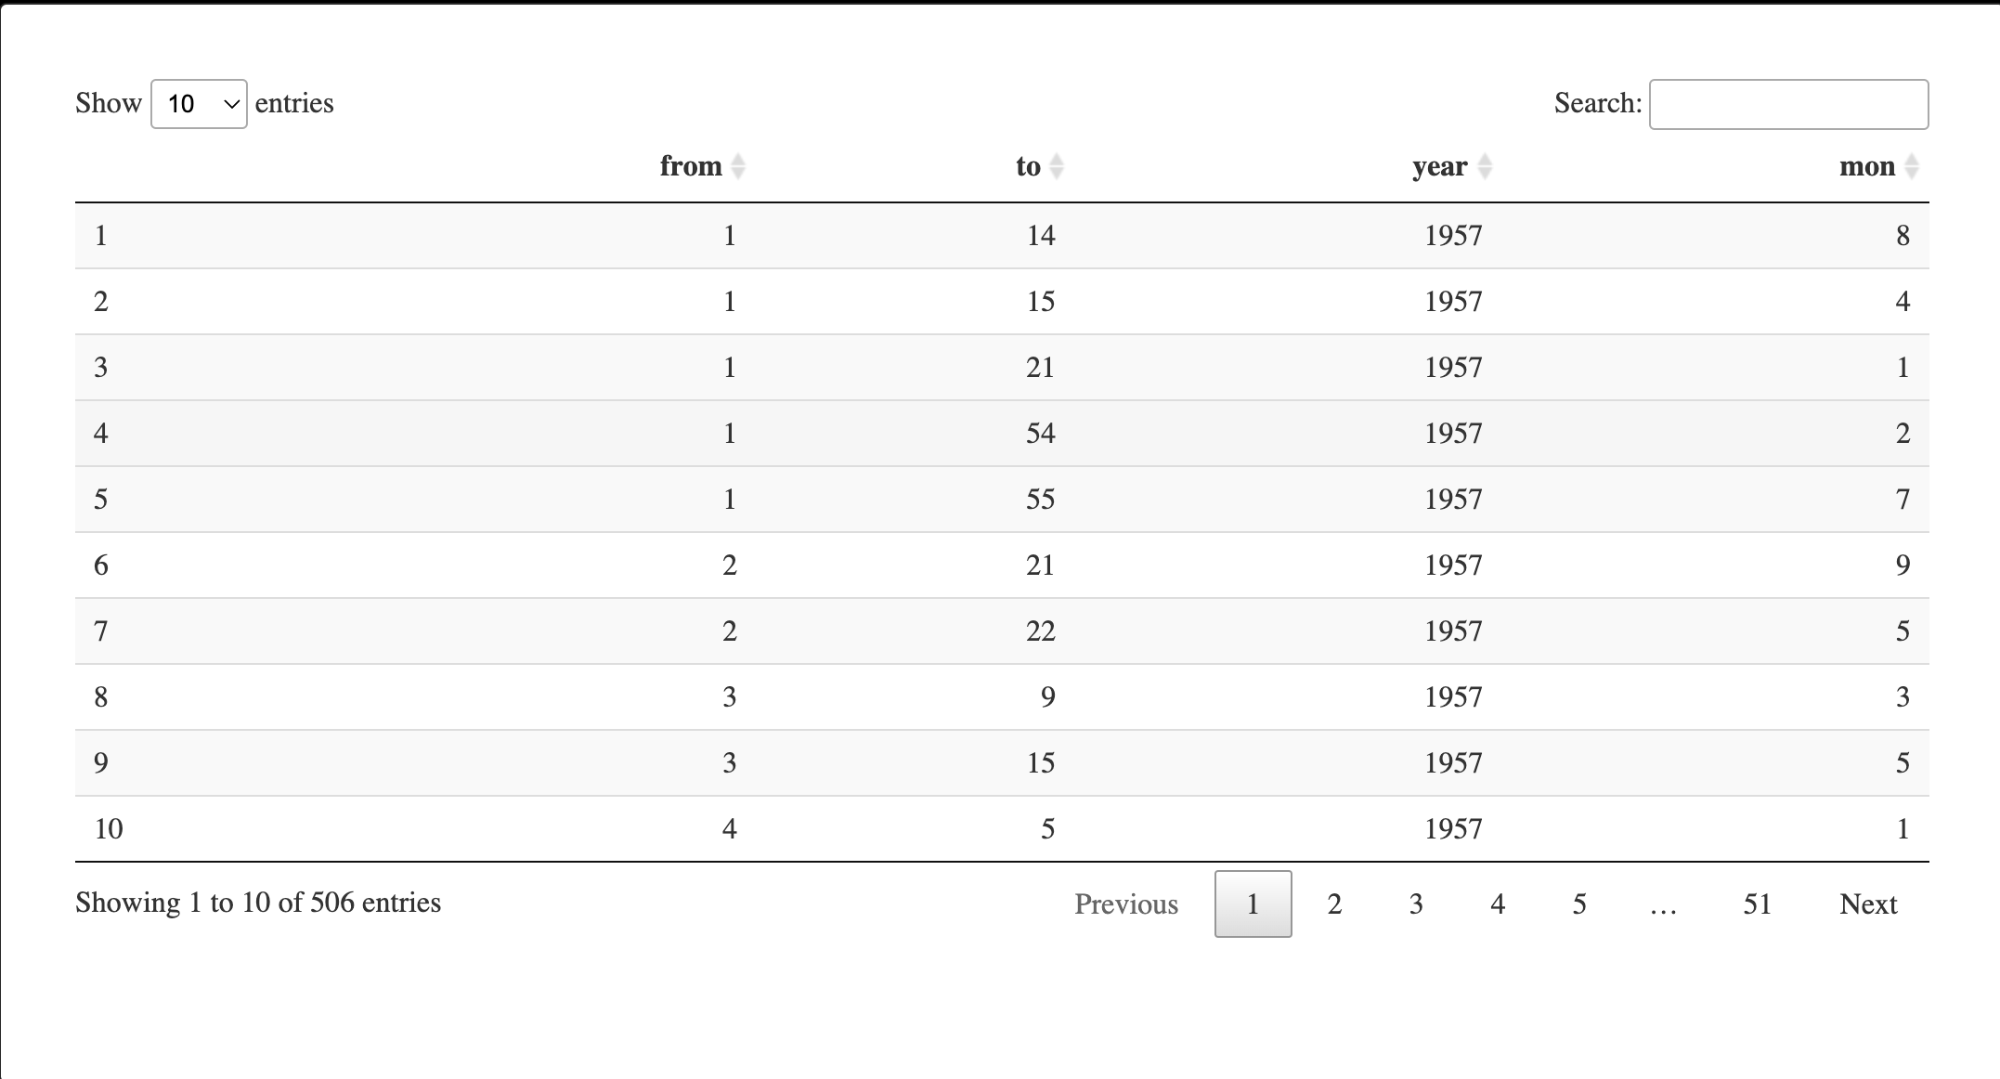Jump to page 2 of results
This screenshot has width=2000, height=1079.
point(1334,904)
